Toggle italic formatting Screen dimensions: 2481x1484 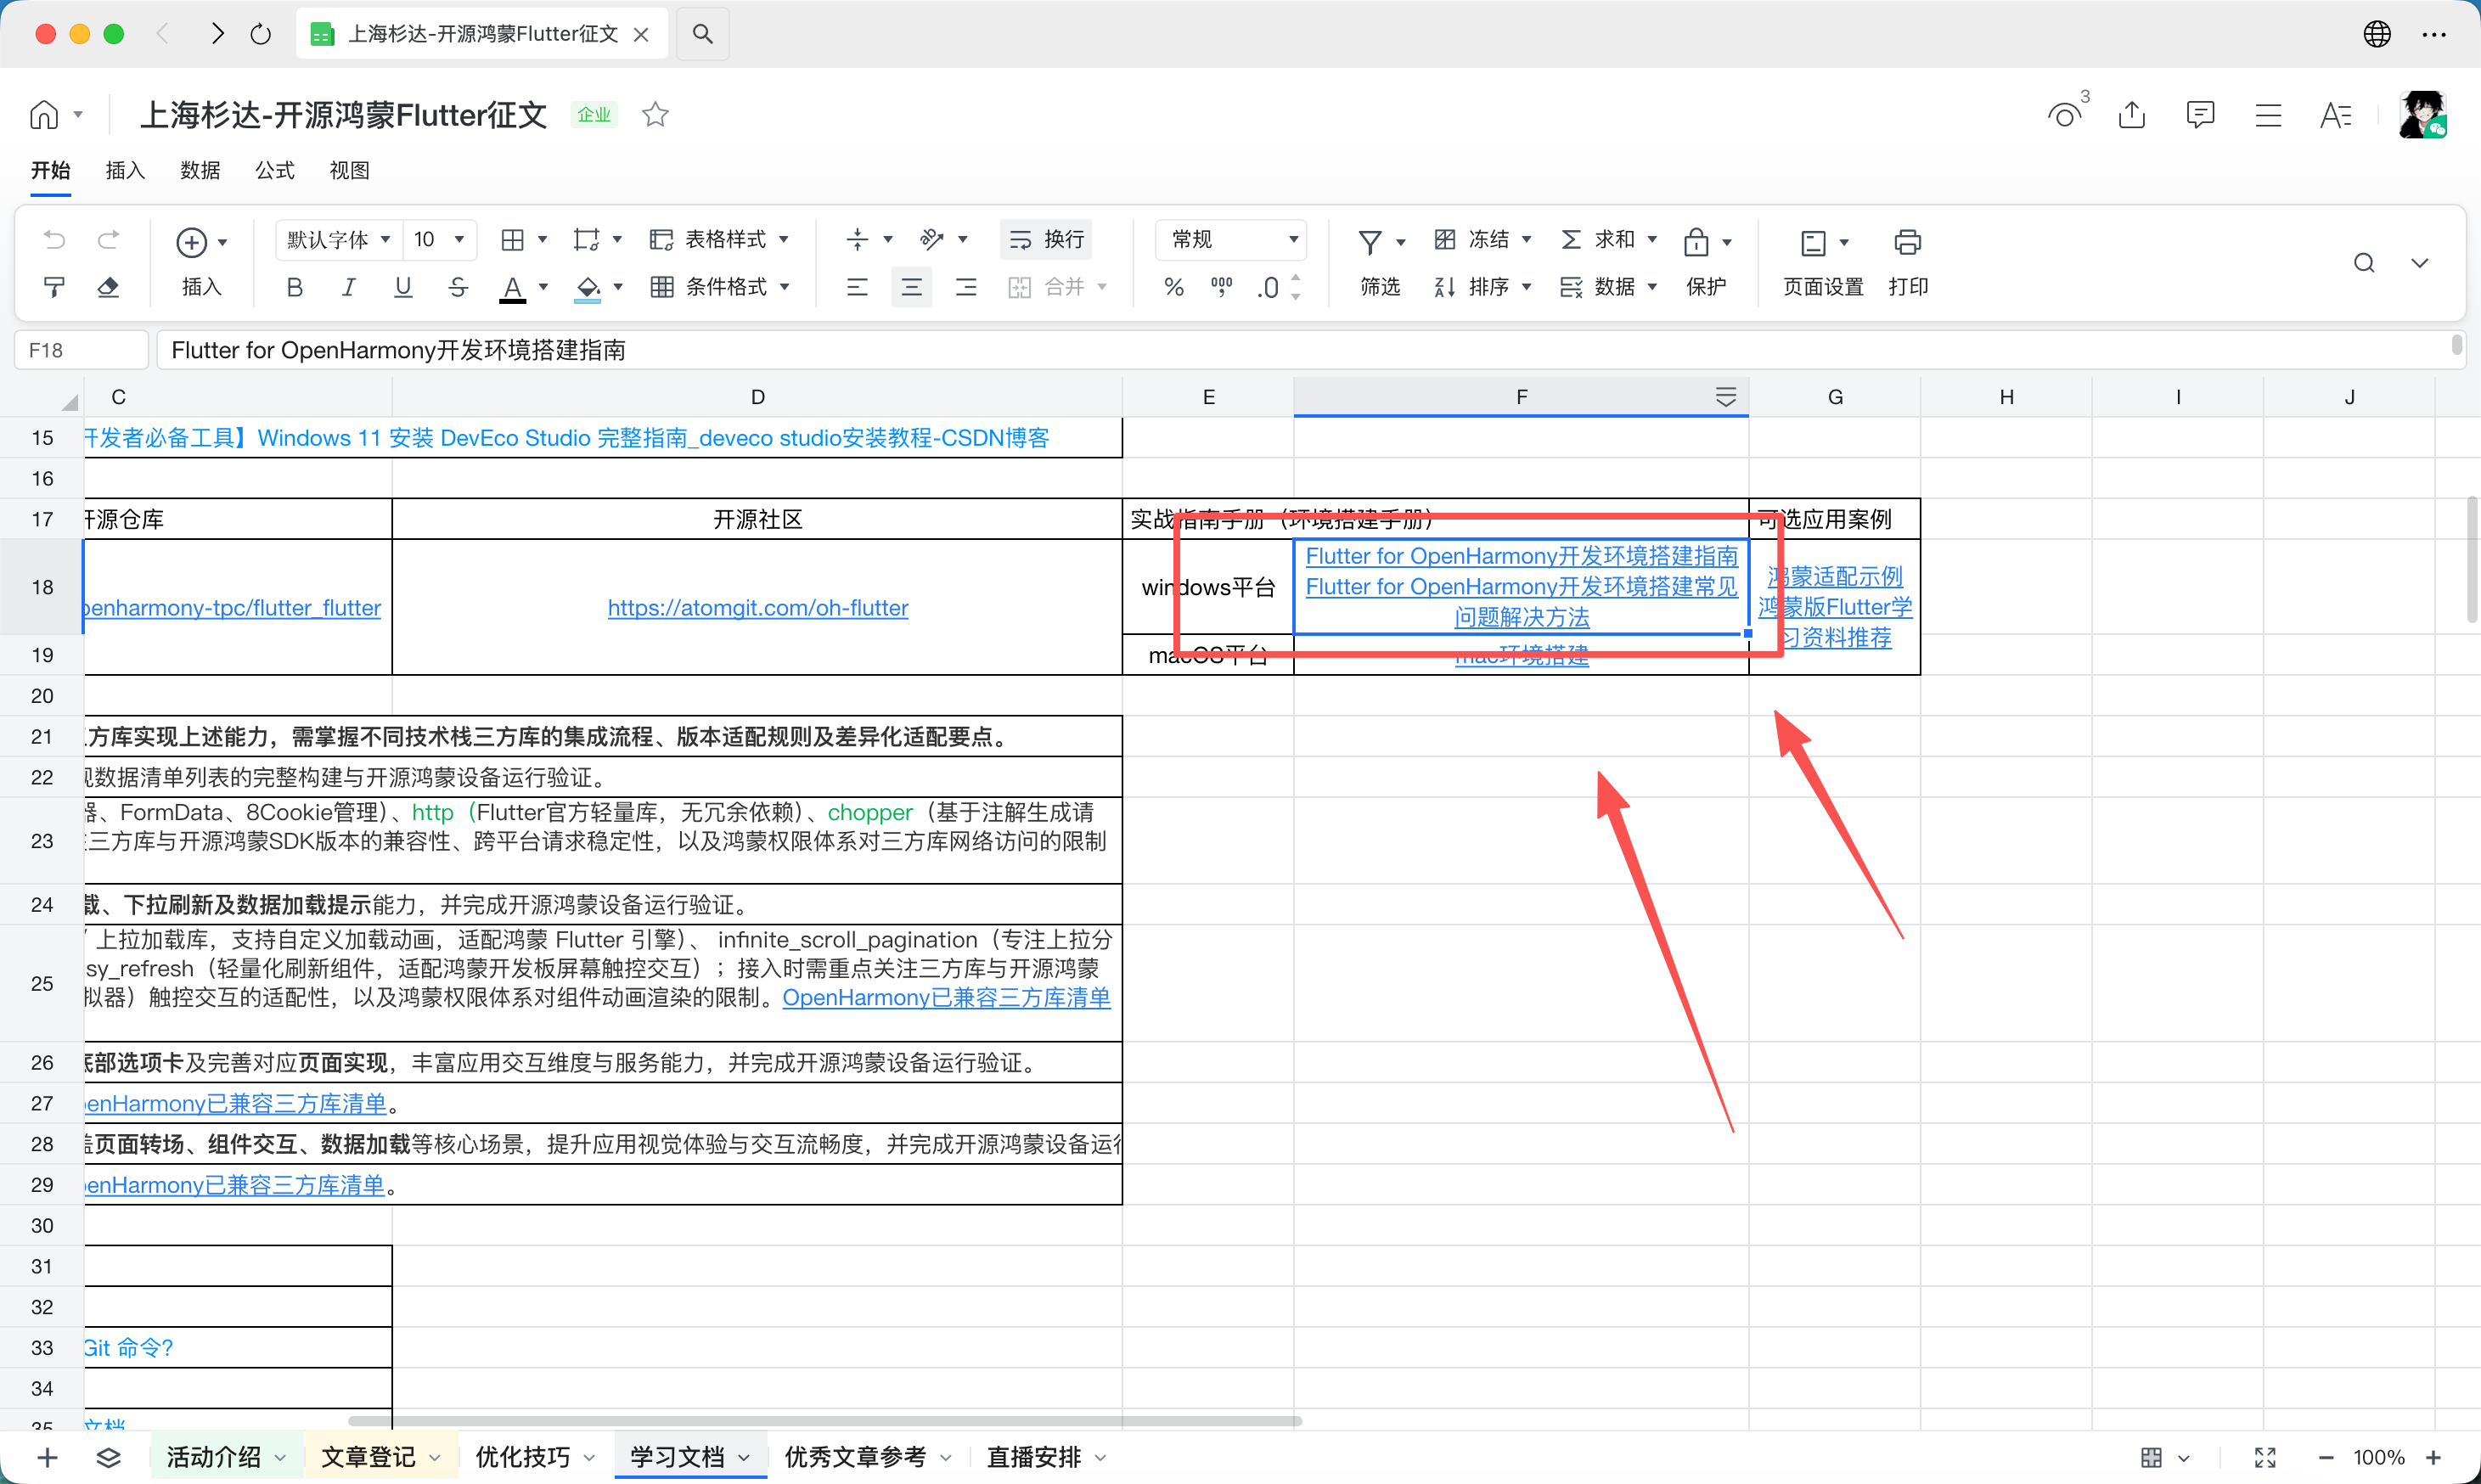click(348, 288)
